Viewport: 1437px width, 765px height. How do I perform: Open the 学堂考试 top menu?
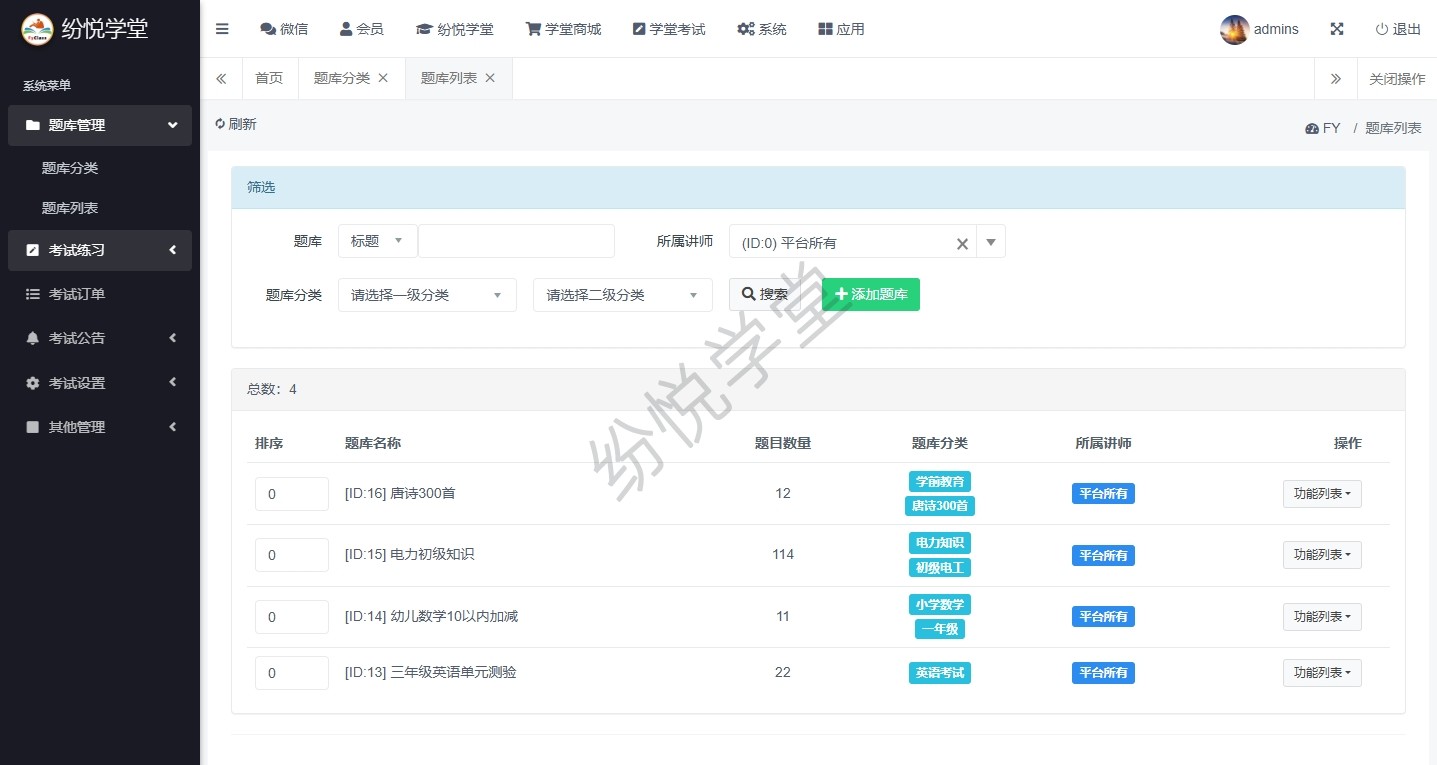coord(669,29)
